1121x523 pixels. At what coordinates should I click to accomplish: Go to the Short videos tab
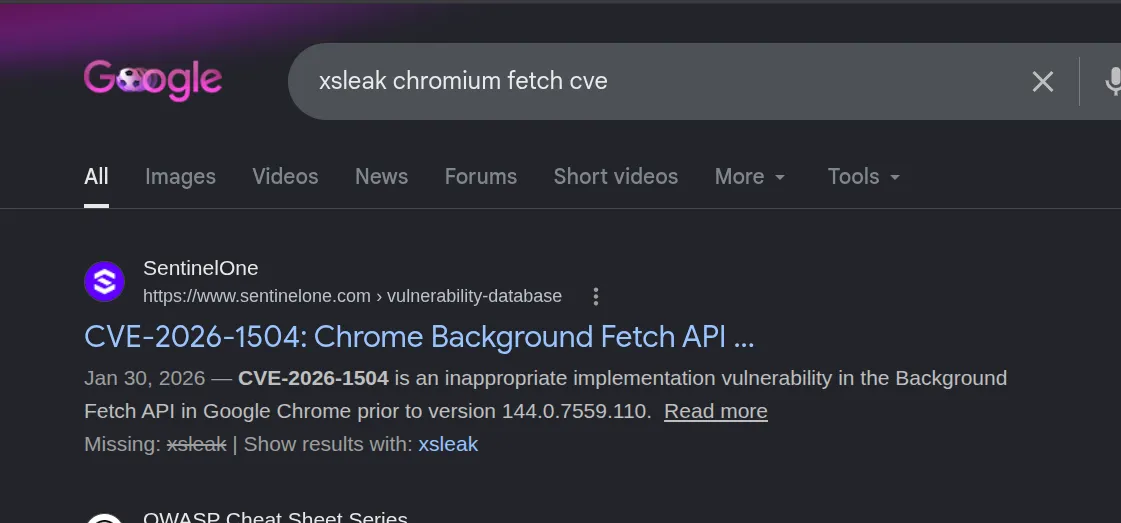coord(616,176)
